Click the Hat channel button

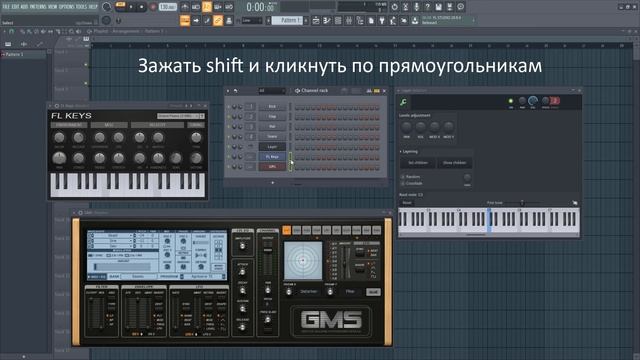[x=272, y=127]
